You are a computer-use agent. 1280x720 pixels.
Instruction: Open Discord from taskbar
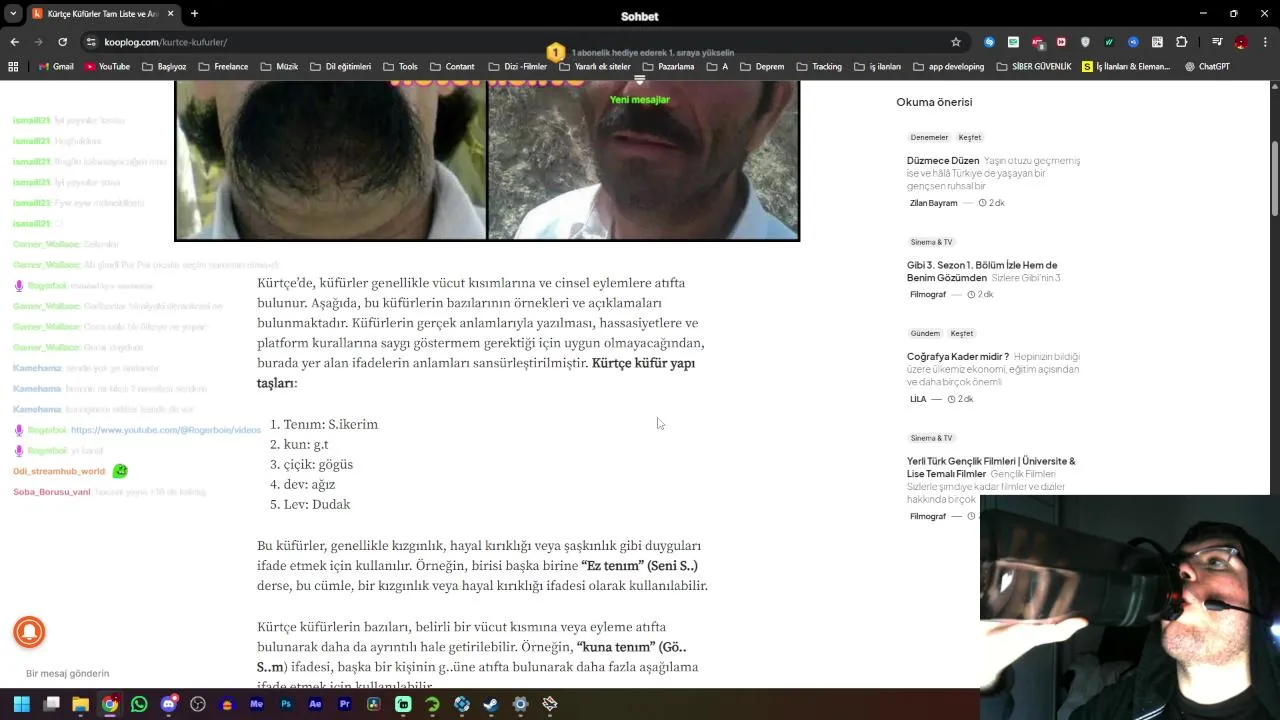pyautogui.click(x=168, y=704)
